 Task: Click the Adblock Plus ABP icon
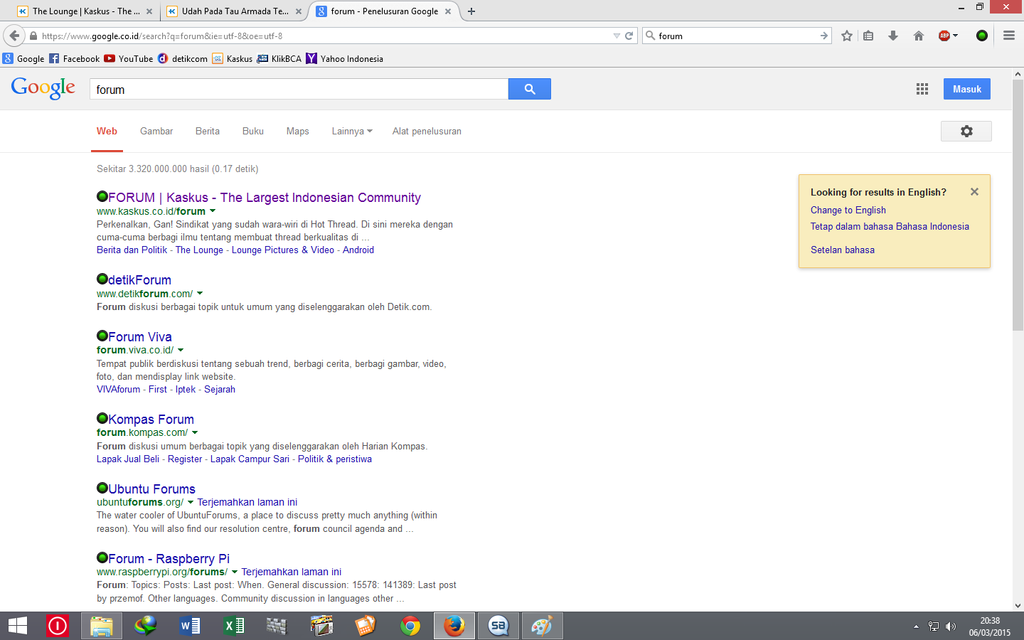point(944,36)
